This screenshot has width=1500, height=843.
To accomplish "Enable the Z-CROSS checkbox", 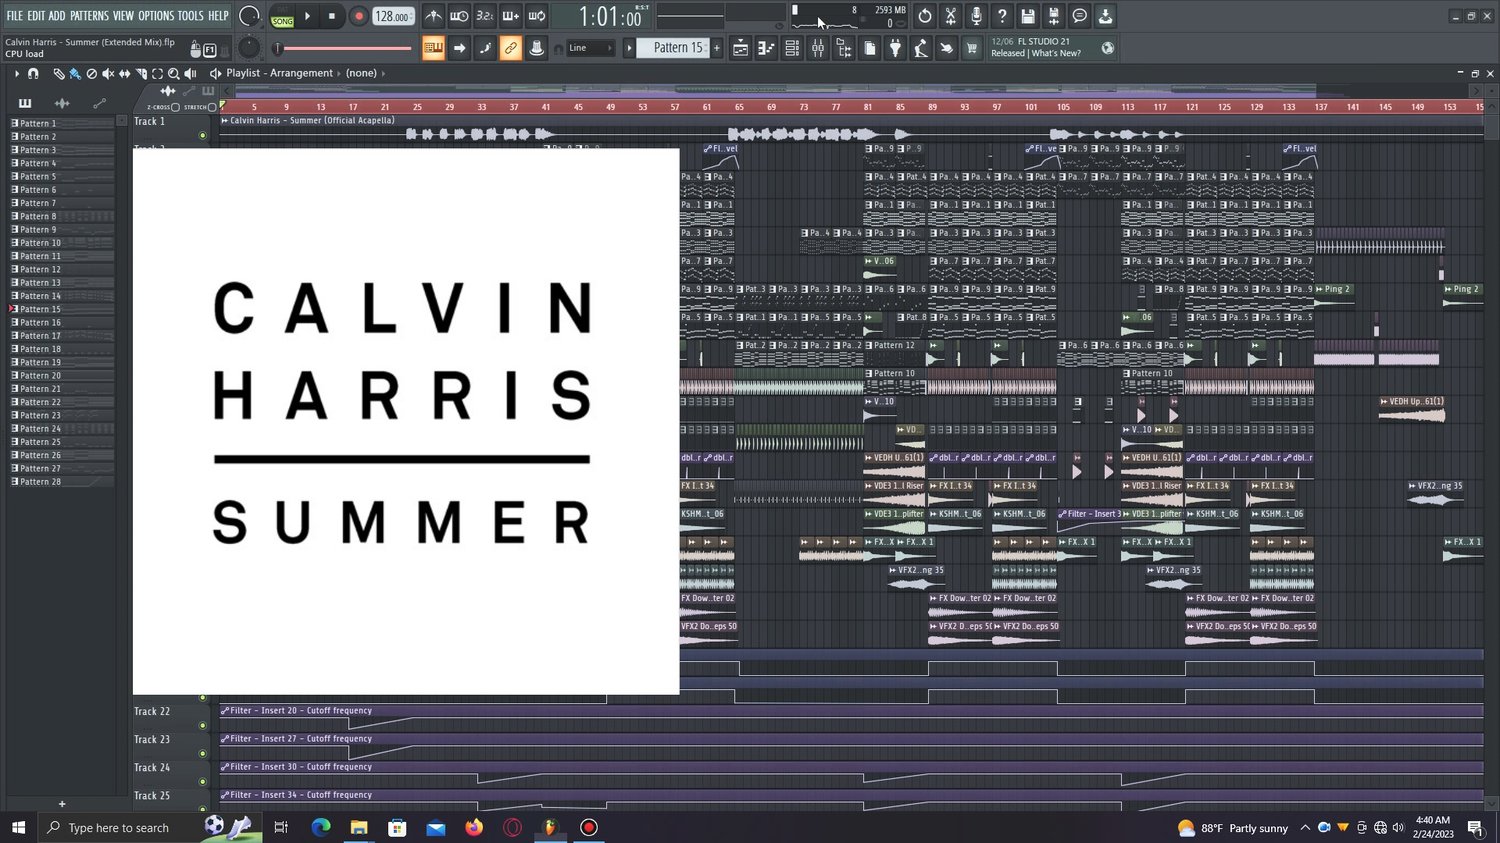I will pos(176,107).
